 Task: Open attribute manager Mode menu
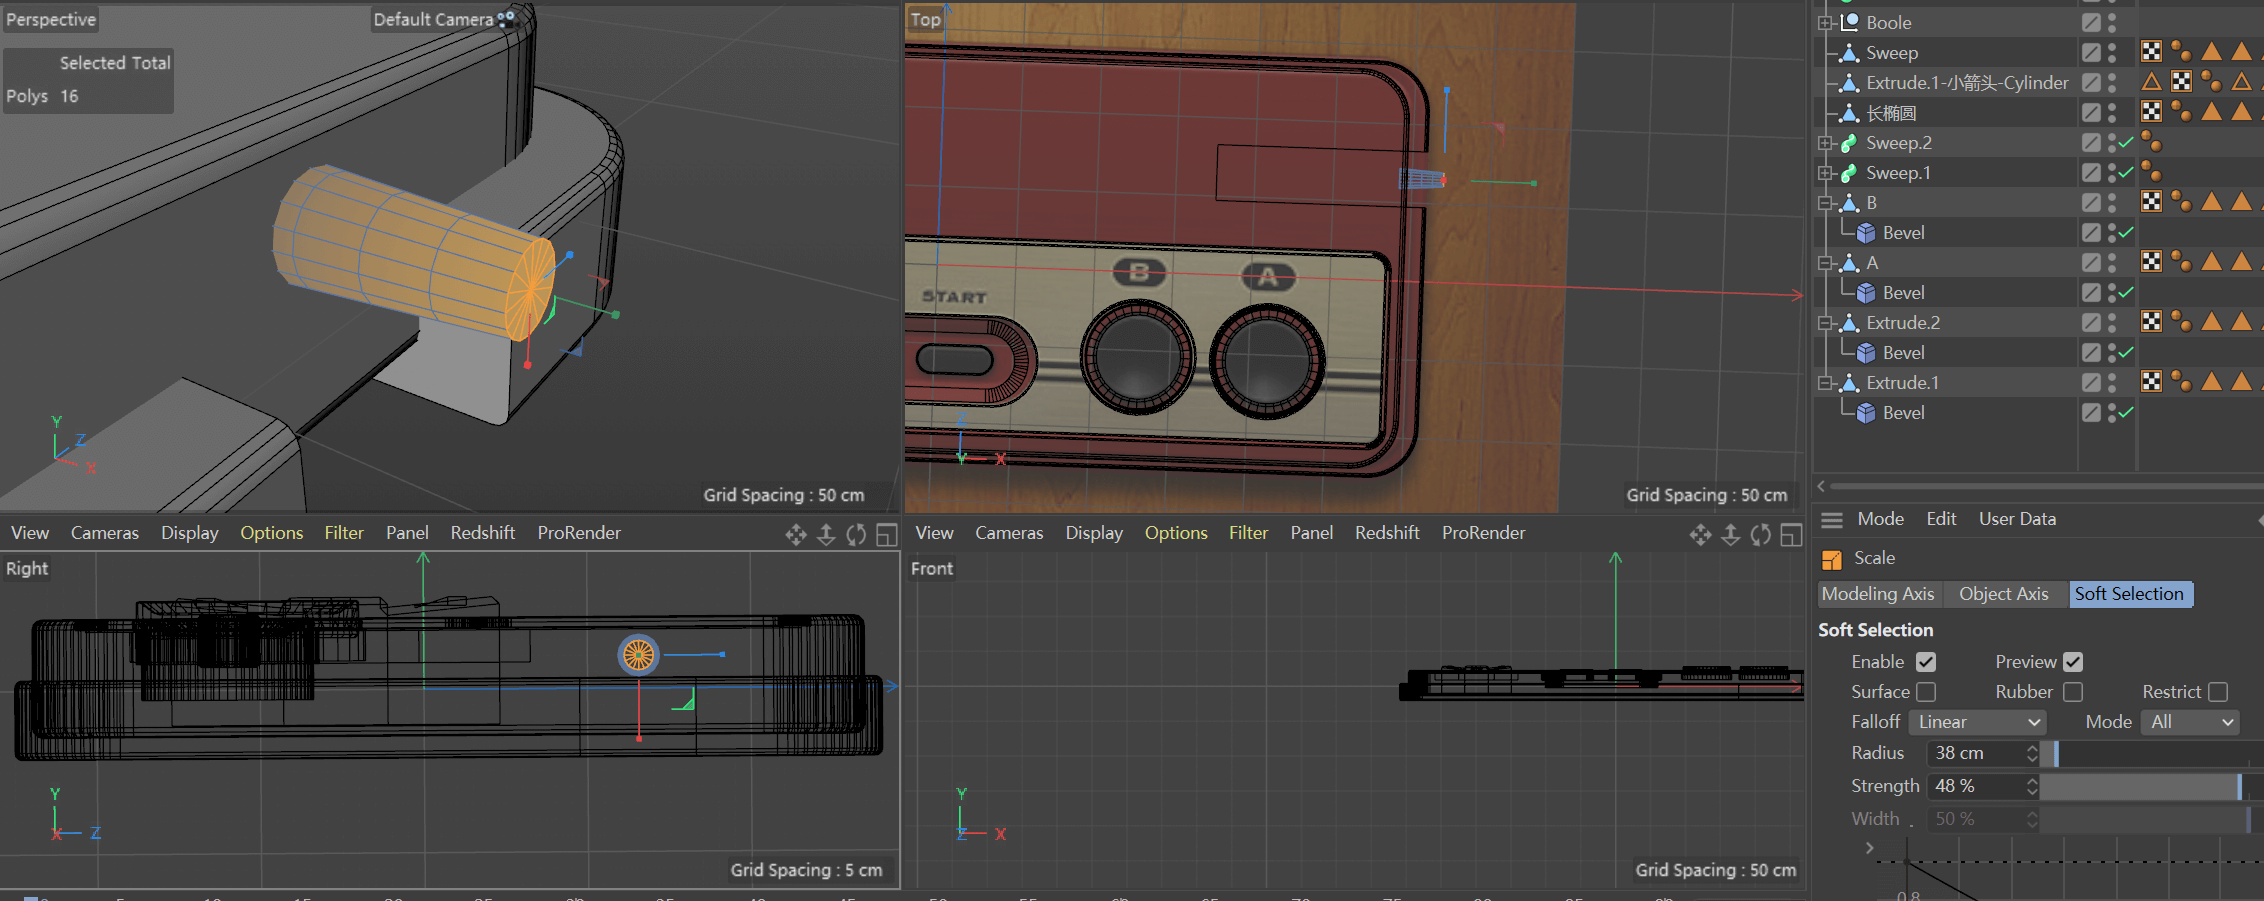[x=1881, y=519]
